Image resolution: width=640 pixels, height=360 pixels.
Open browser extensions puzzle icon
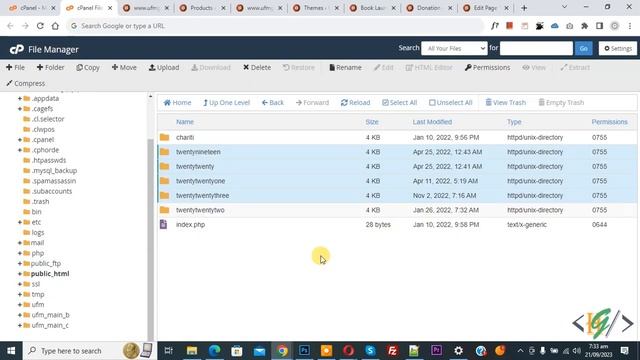tap(584, 26)
